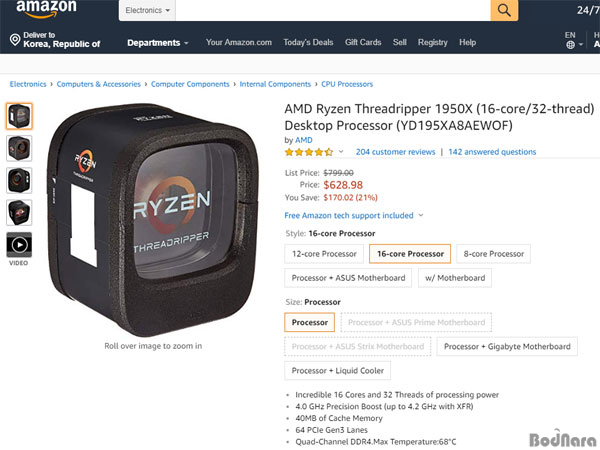Open the 142 answered questions link

(x=492, y=152)
